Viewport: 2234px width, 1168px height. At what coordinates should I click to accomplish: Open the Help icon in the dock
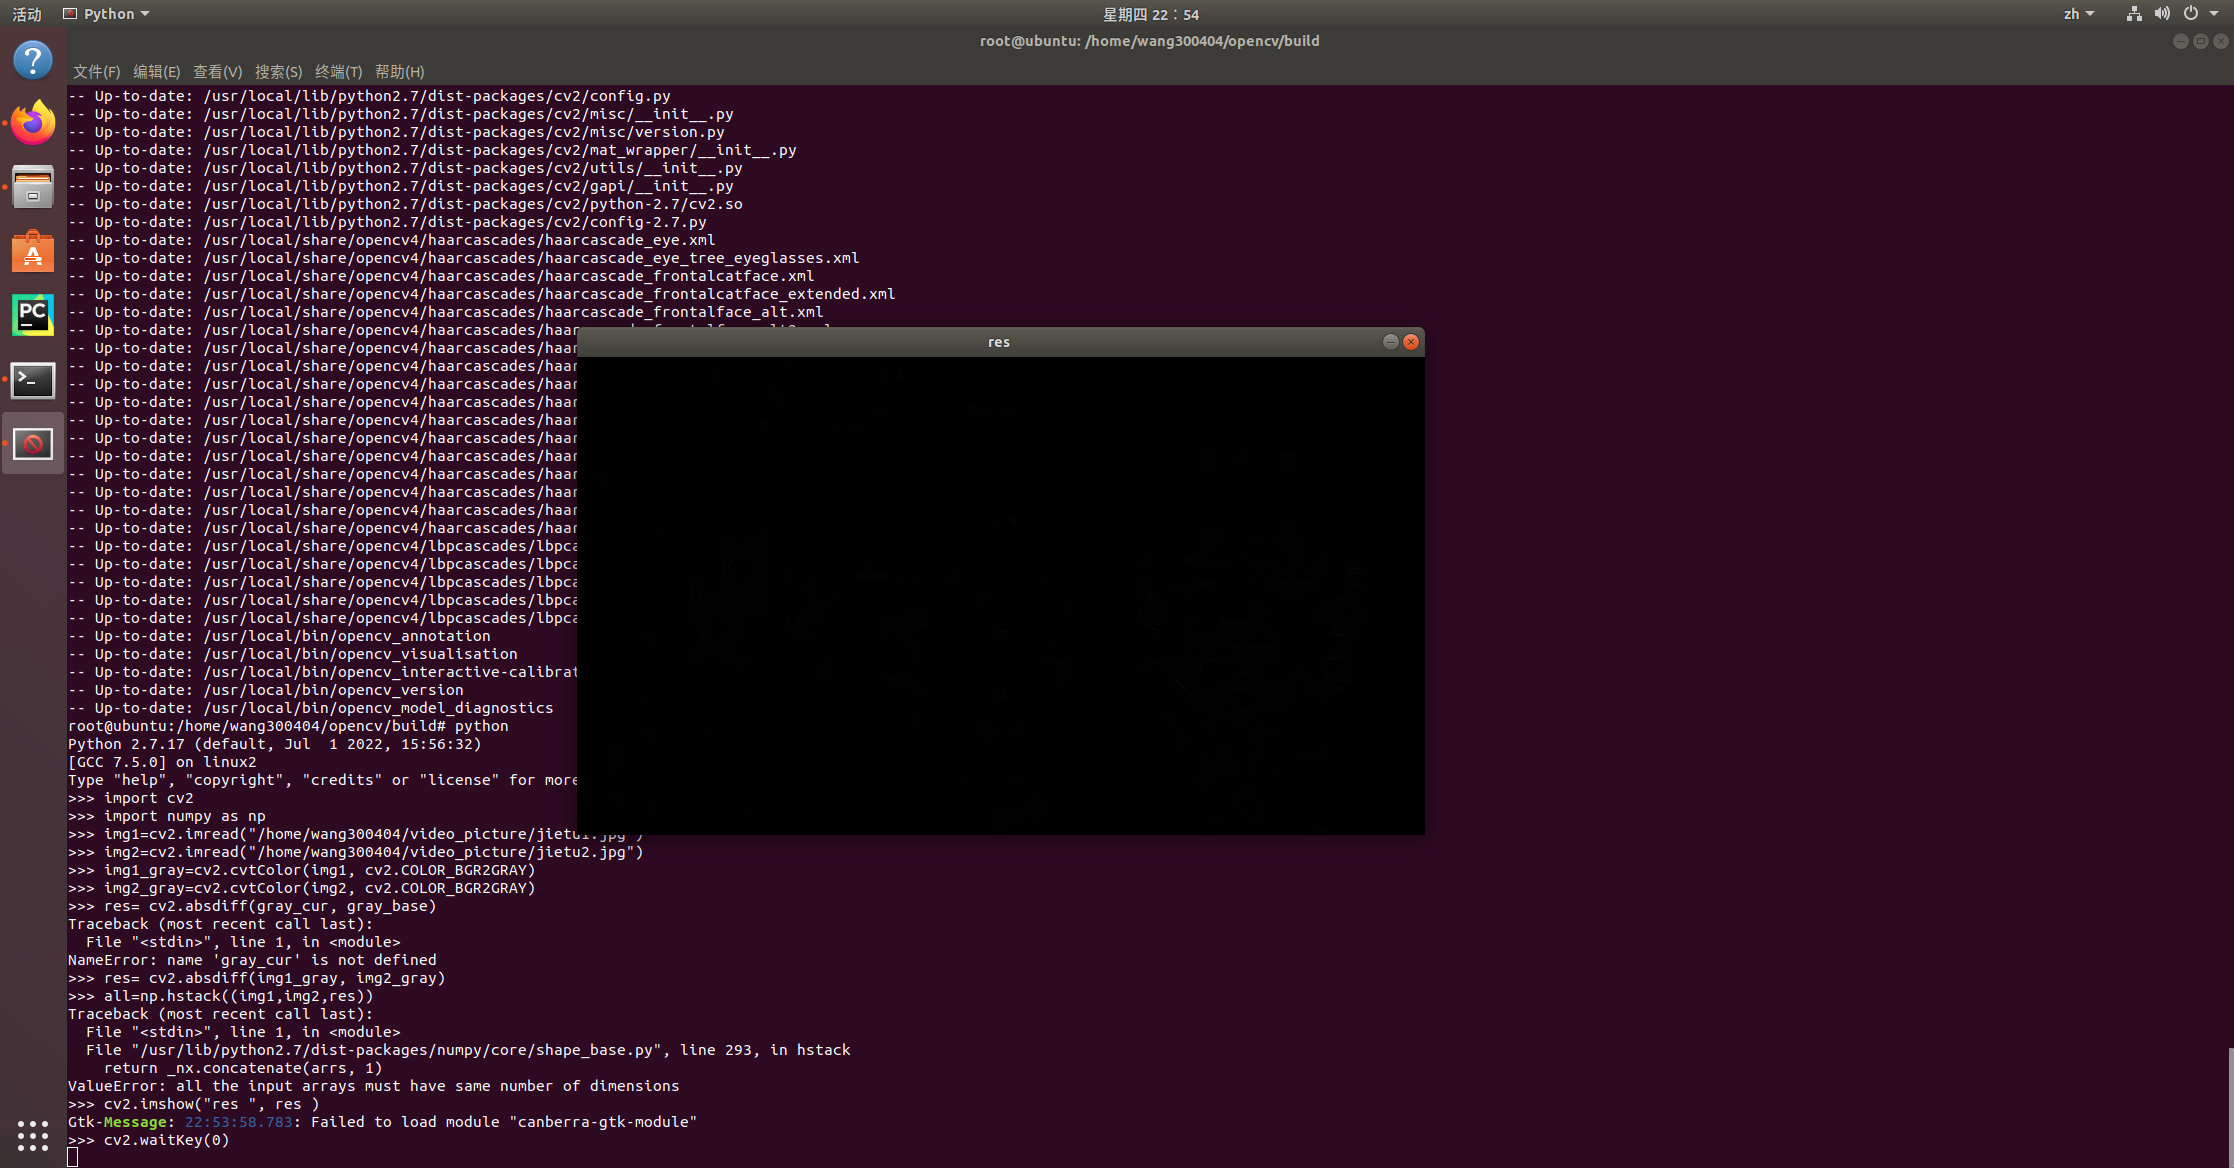tap(33, 61)
